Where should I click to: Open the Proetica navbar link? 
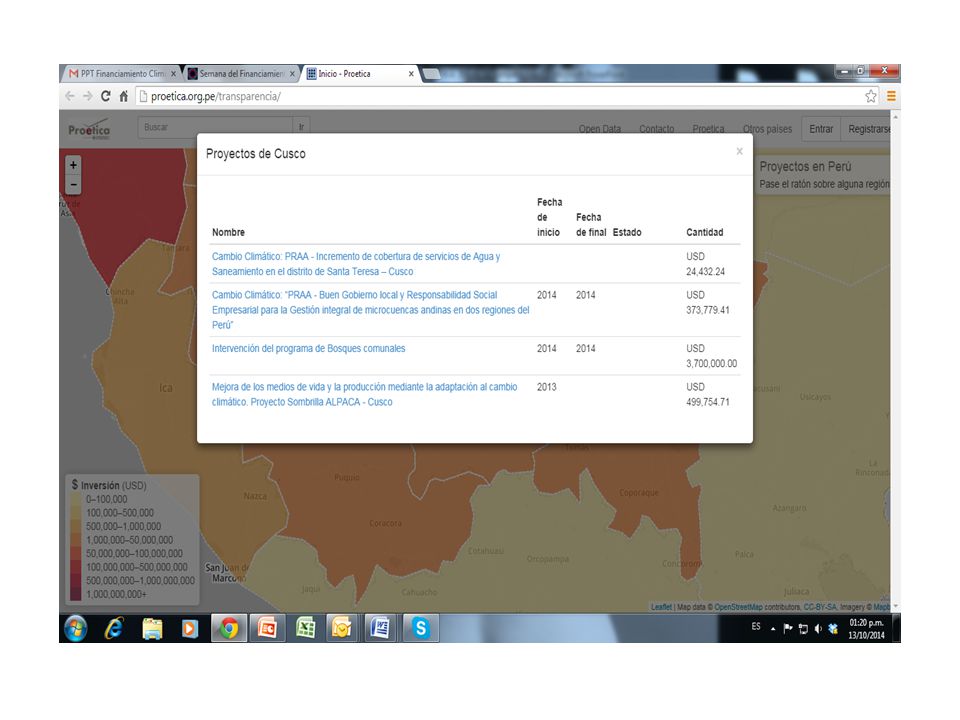[708, 129]
